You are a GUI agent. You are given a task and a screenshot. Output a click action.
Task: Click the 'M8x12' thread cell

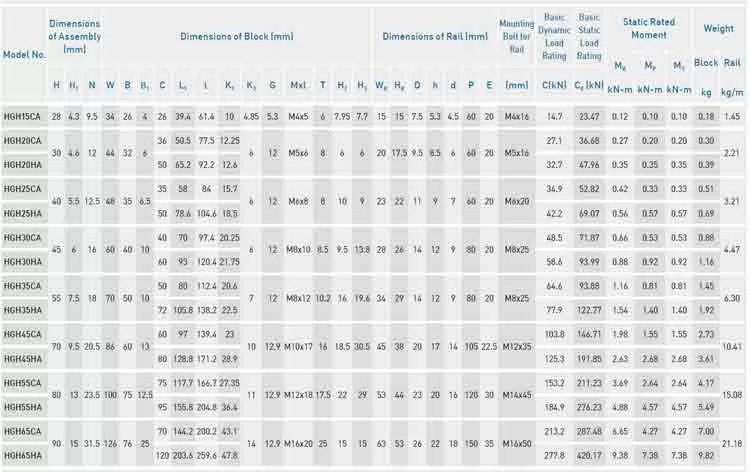[298, 298]
